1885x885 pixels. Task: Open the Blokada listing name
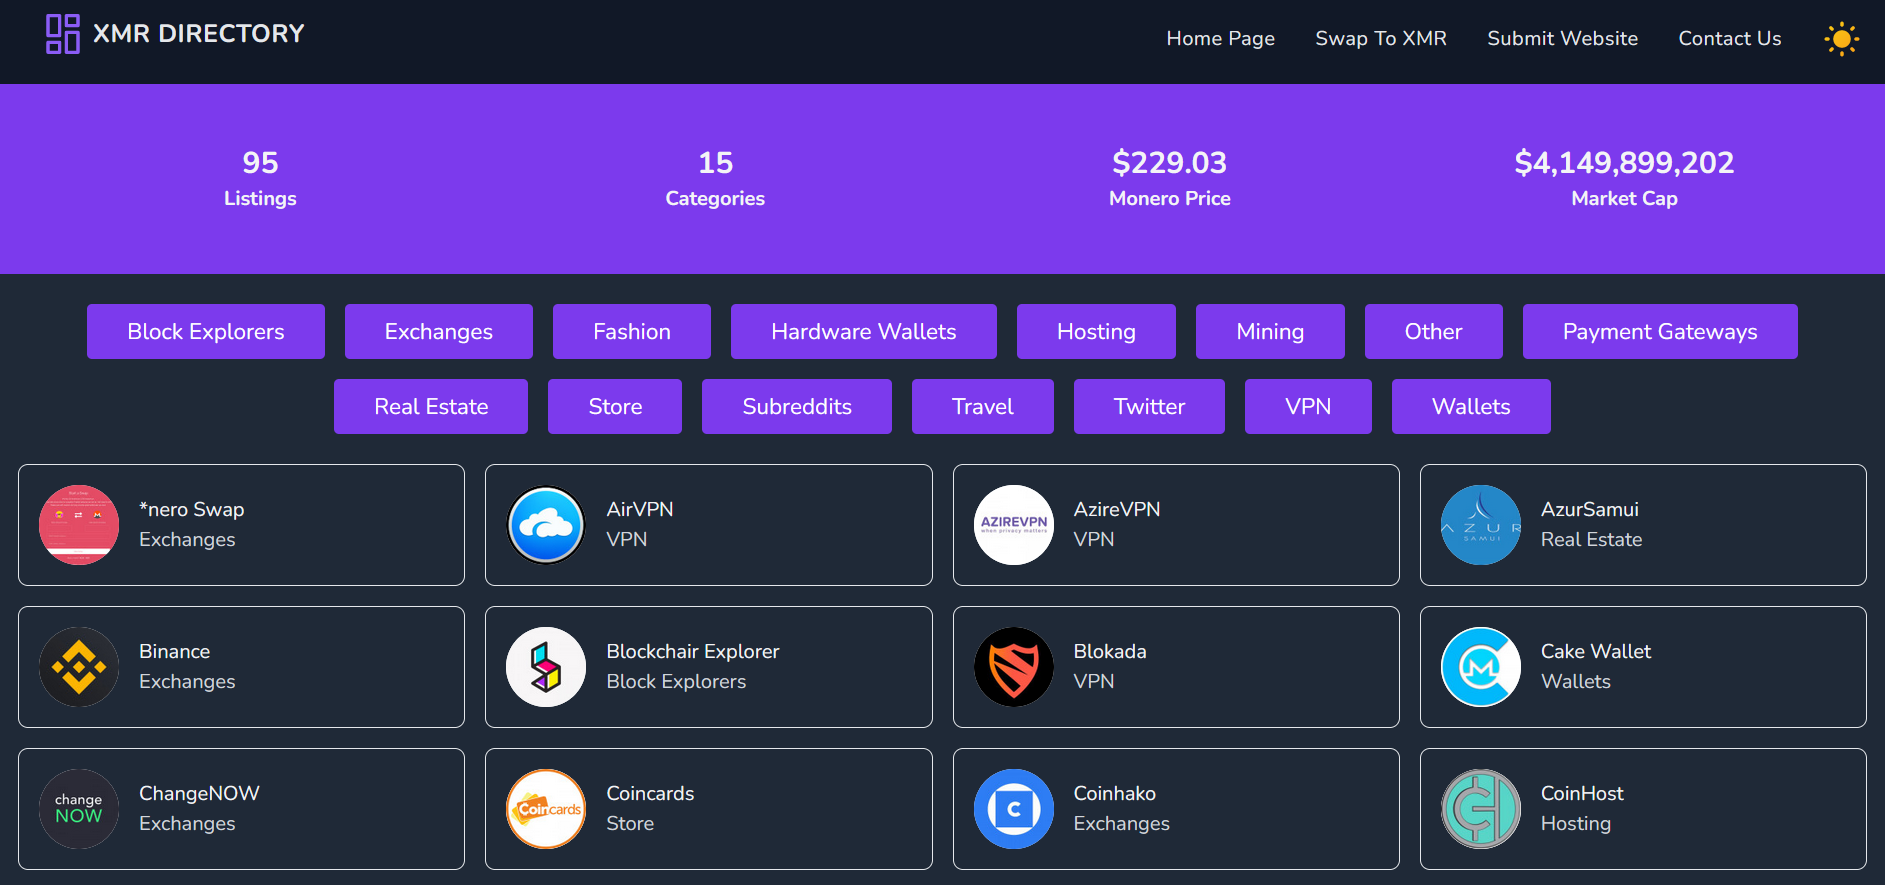coord(1110,651)
